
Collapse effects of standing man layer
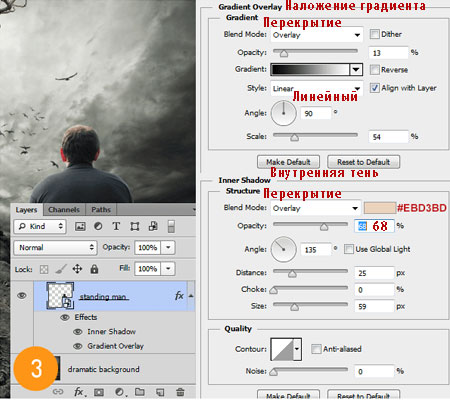191,296
